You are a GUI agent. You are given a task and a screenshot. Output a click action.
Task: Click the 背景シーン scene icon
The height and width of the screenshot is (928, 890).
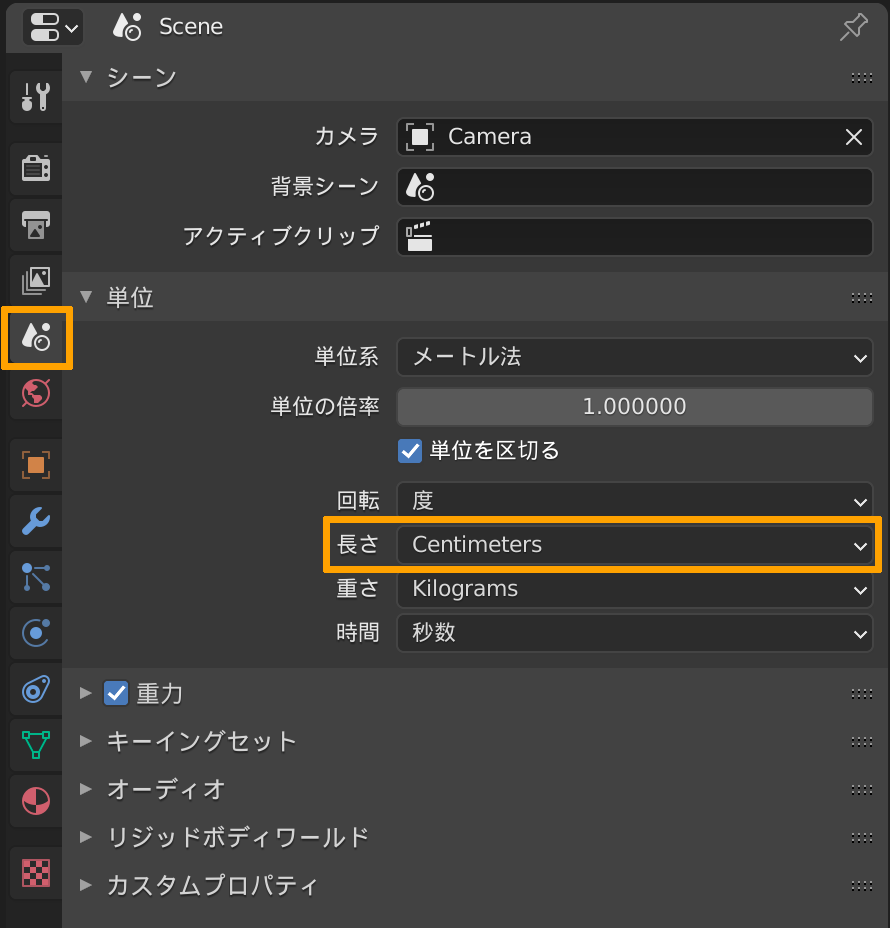click(420, 187)
